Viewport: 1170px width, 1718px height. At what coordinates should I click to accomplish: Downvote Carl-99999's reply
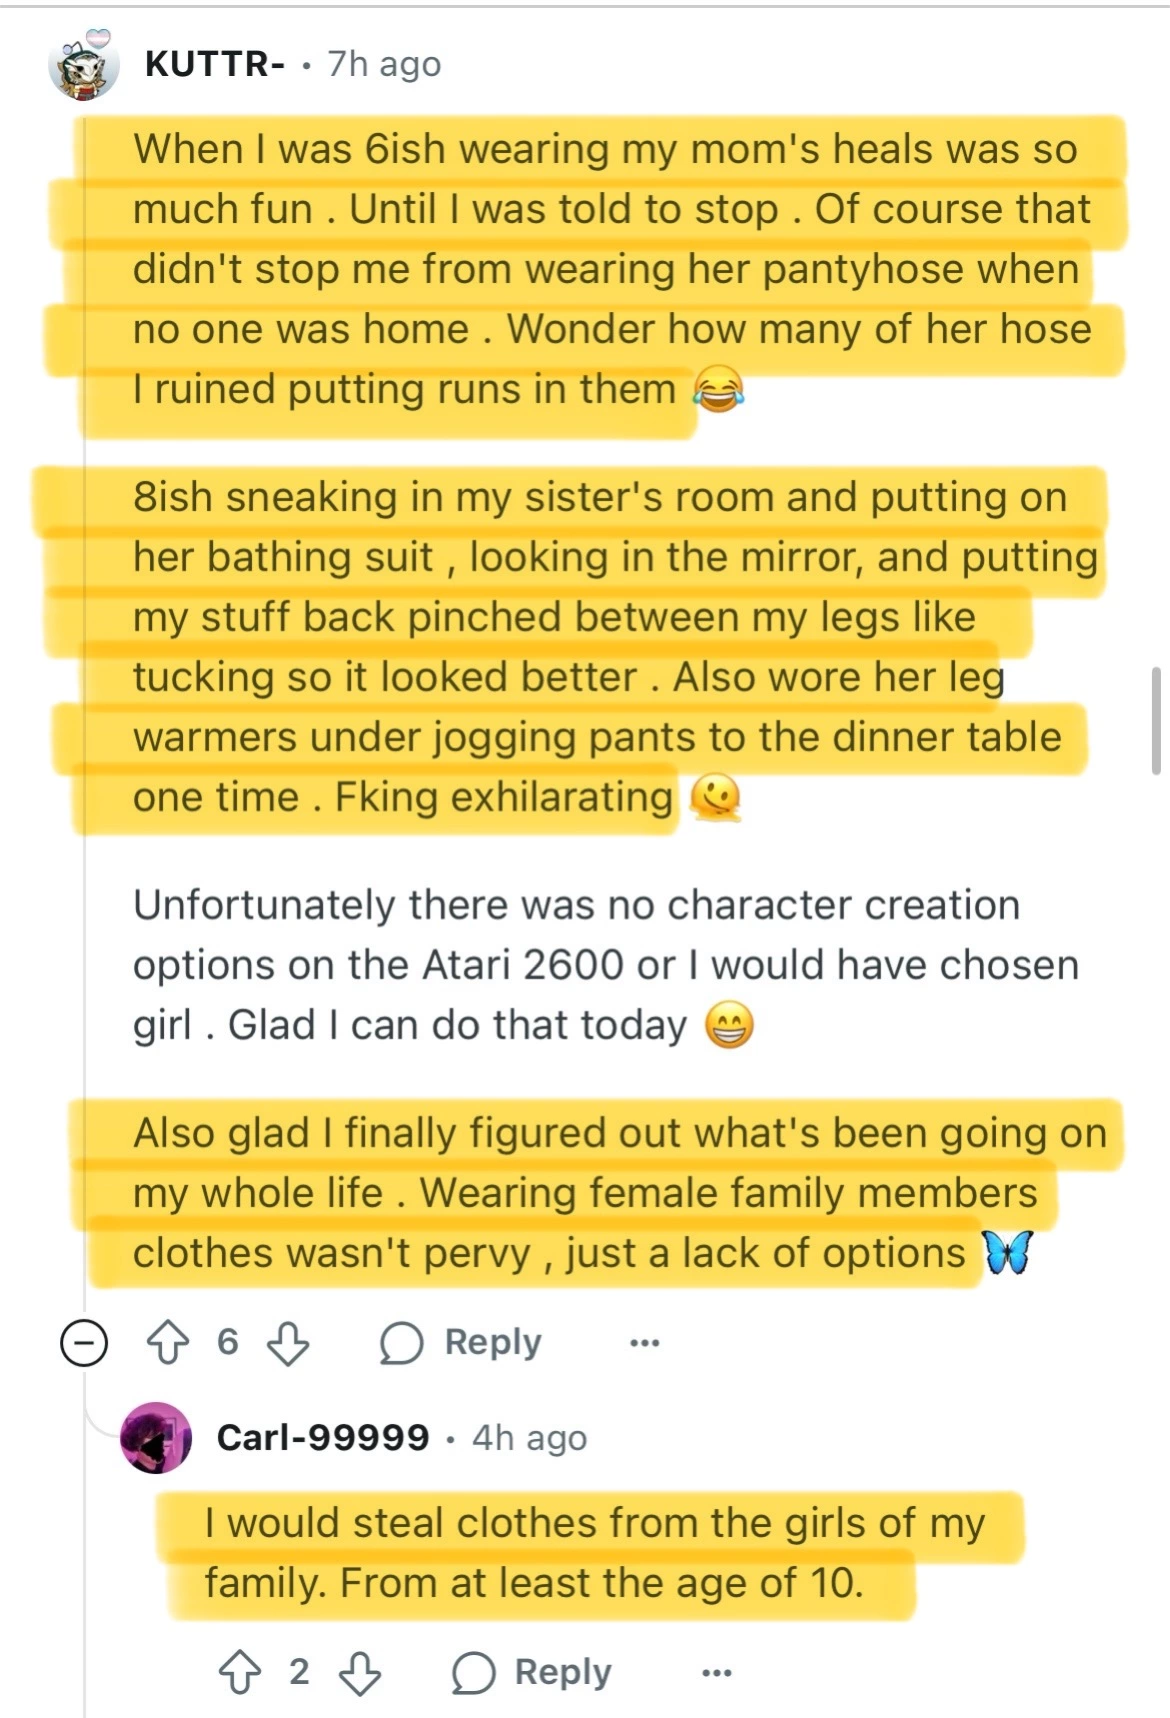coord(360,1672)
